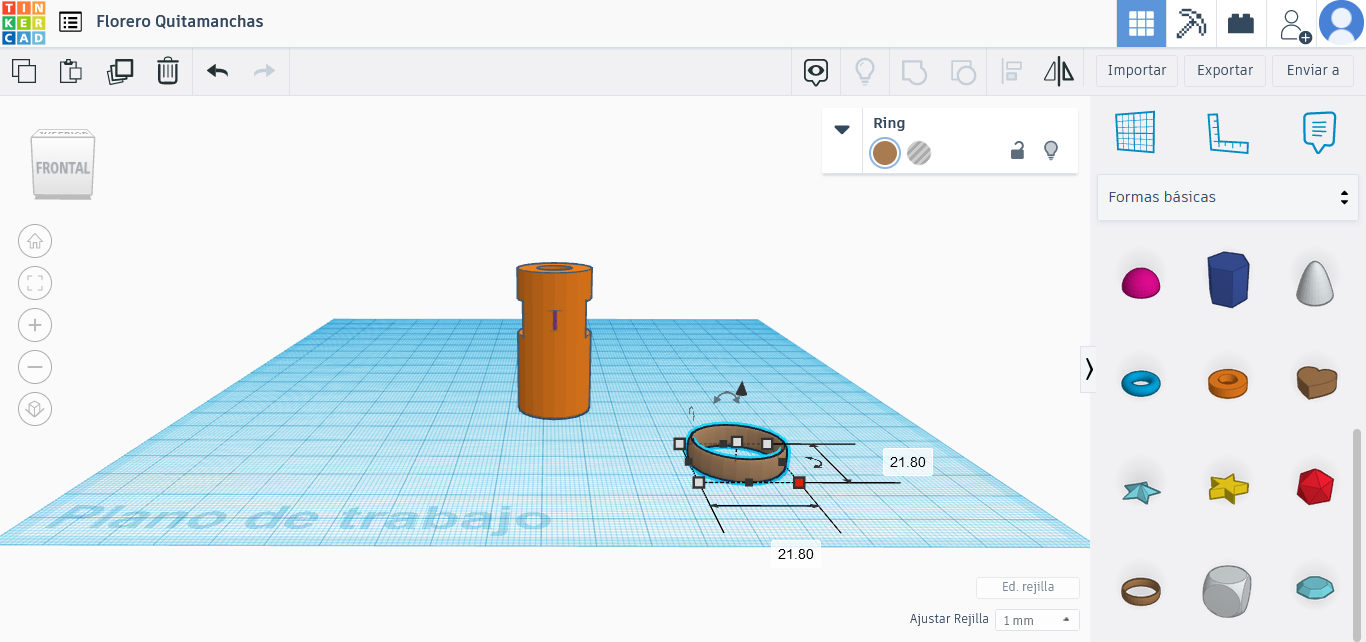Paste from clipboard
Screen dimensions: 1366x642
71,71
